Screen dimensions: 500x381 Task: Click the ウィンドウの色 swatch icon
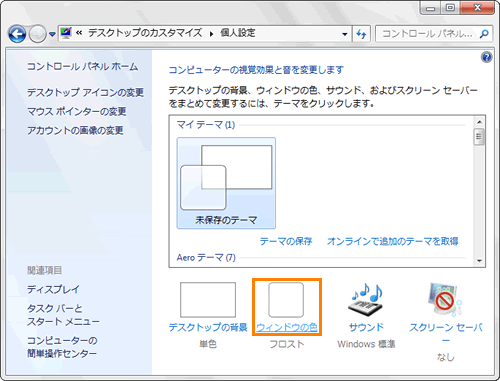click(x=286, y=300)
